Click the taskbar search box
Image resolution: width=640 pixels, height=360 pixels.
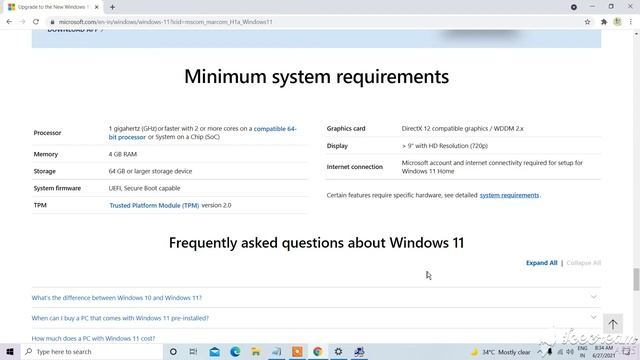(x=92, y=351)
